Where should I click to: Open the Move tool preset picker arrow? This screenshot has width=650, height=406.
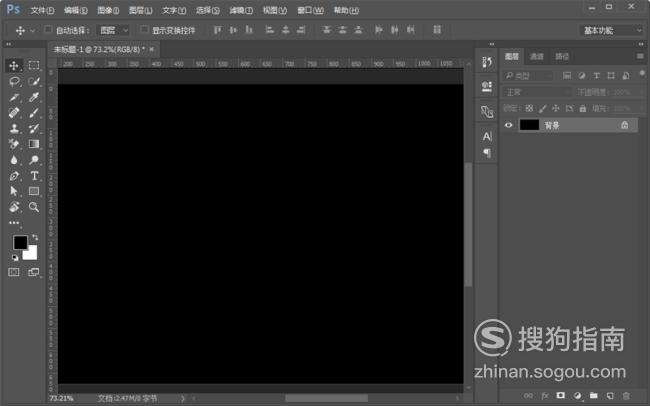[32, 30]
